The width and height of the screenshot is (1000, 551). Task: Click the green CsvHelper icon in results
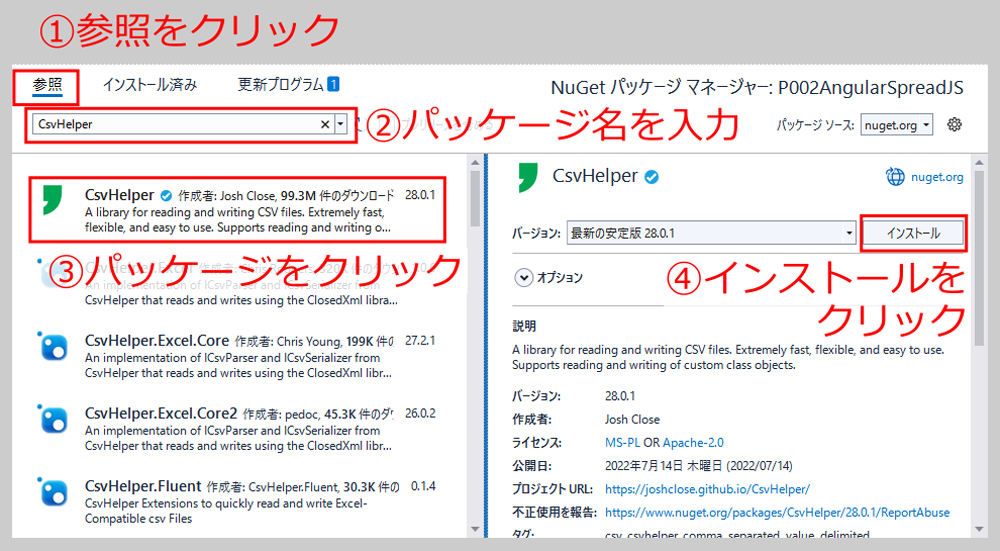[x=52, y=200]
